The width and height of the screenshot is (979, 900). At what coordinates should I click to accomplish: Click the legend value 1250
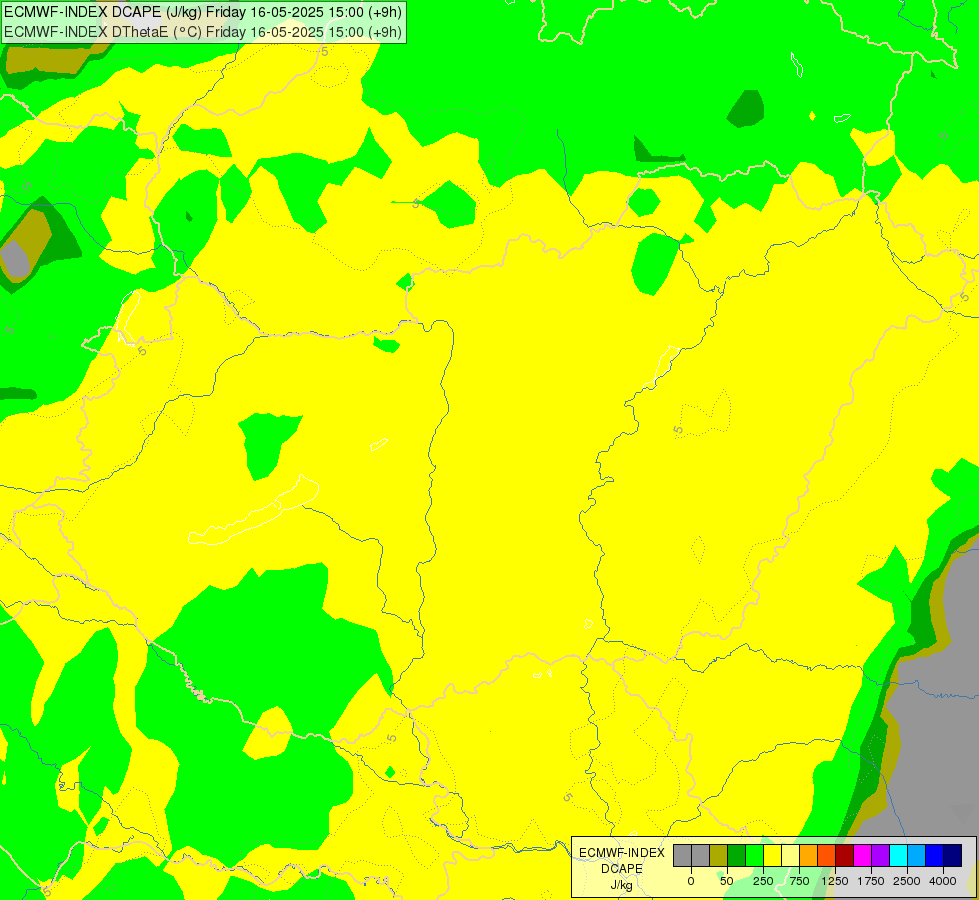(835, 881)
